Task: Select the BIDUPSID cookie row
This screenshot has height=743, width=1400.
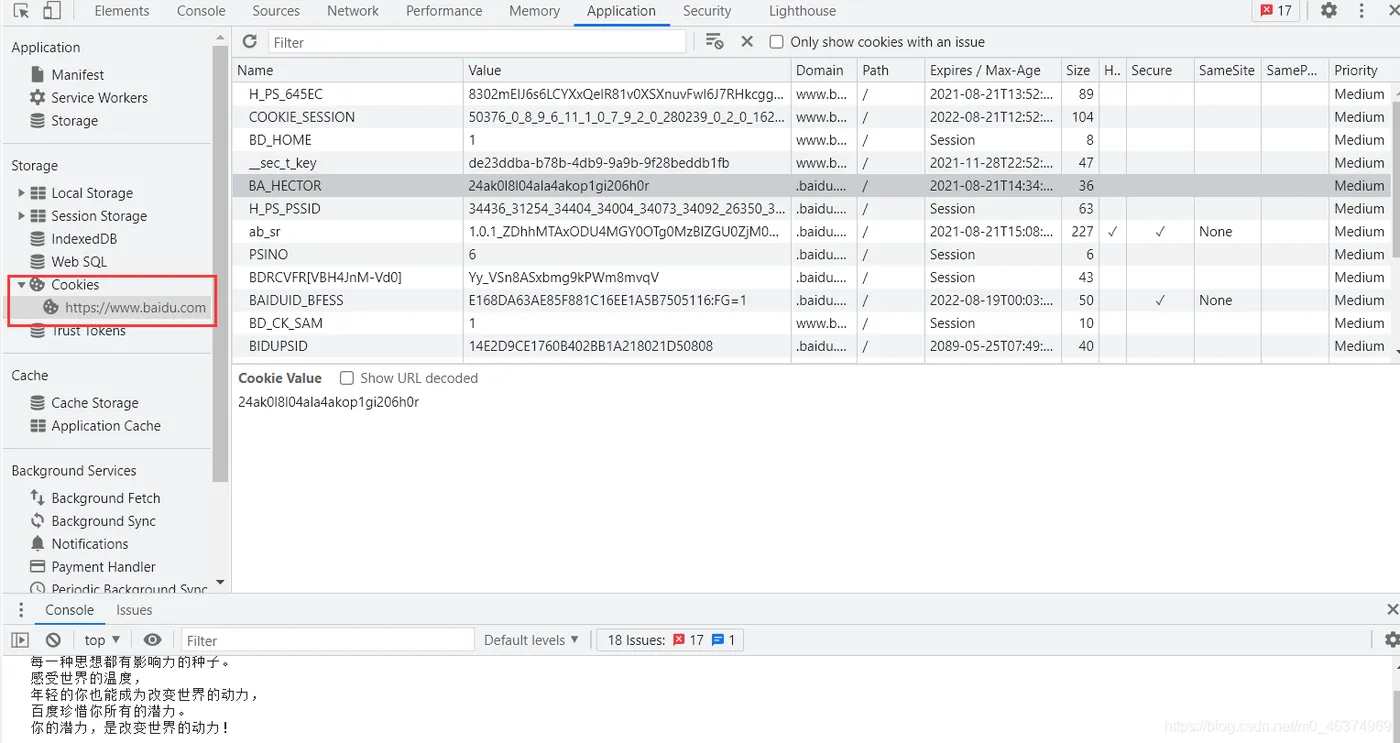Action: [811, 346]
